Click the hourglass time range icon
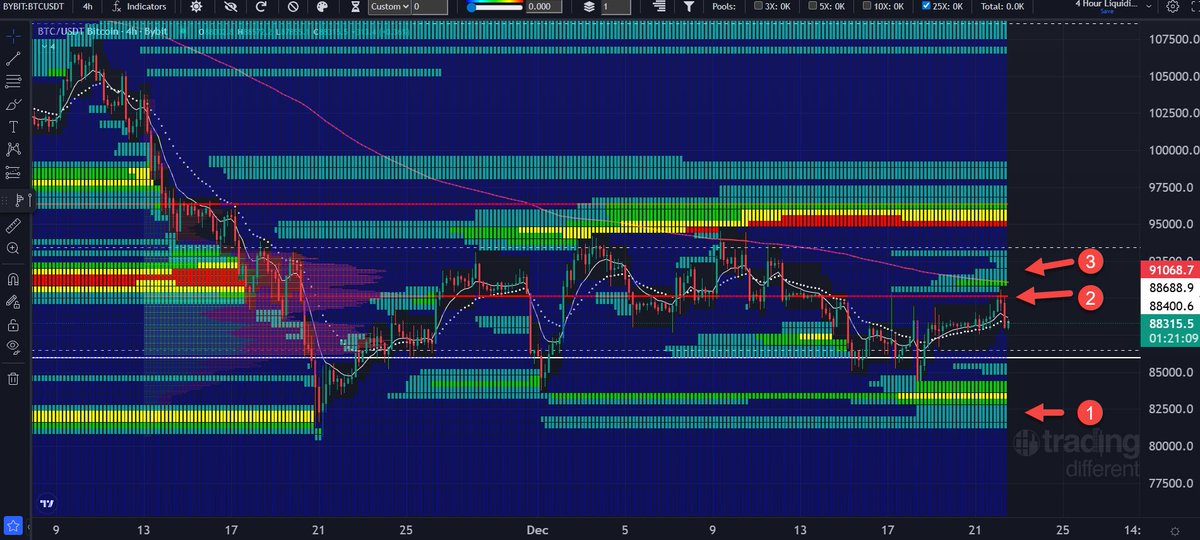 (353, 7)
